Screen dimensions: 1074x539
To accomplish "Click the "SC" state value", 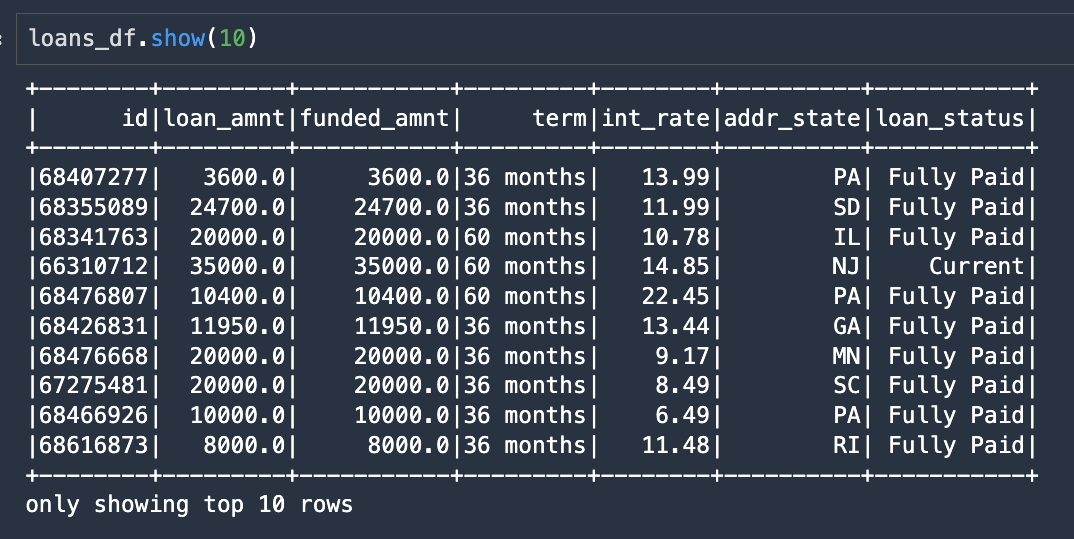I will point(847,385).
